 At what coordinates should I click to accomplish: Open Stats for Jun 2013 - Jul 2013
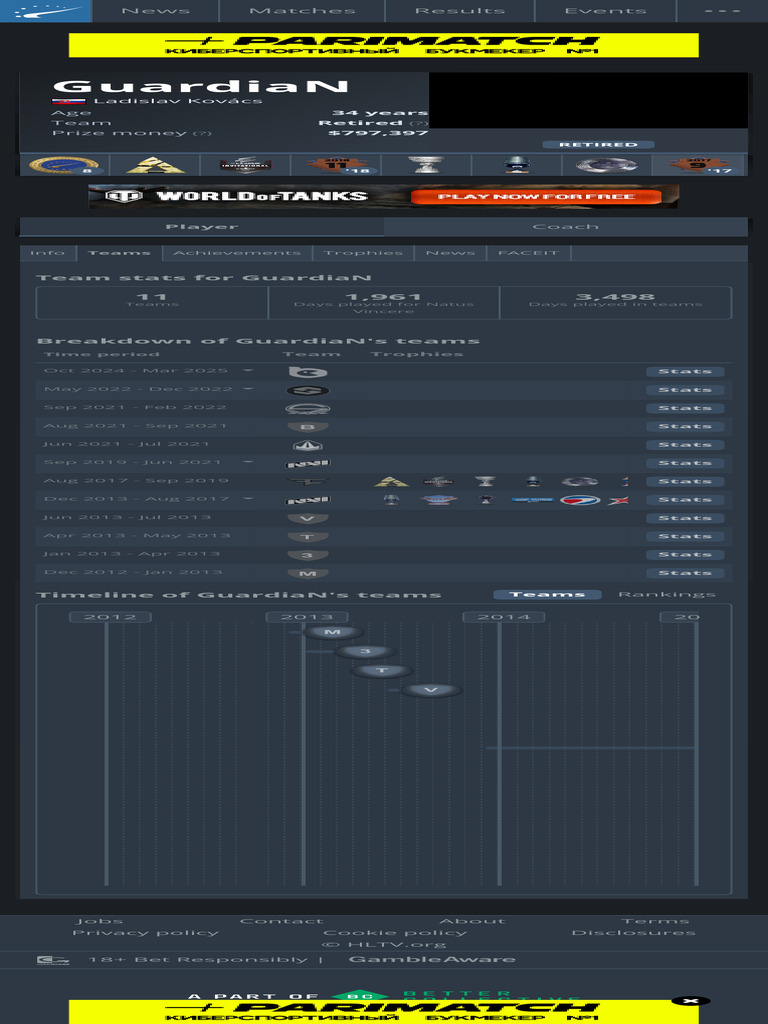(685, 518)
